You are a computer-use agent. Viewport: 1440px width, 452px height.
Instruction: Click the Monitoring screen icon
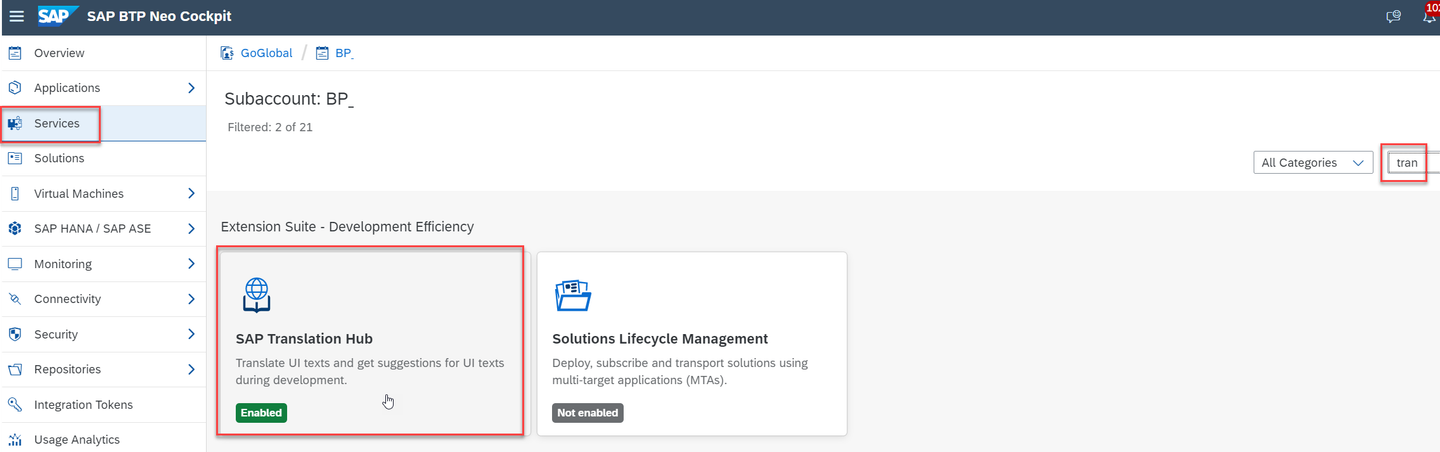click(15, 264)
